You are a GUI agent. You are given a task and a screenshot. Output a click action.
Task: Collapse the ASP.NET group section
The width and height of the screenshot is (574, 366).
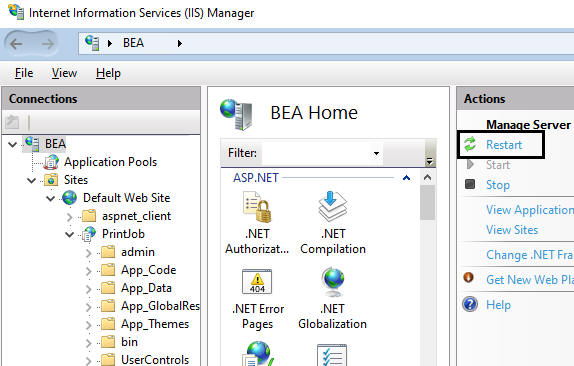pos(406,178)
